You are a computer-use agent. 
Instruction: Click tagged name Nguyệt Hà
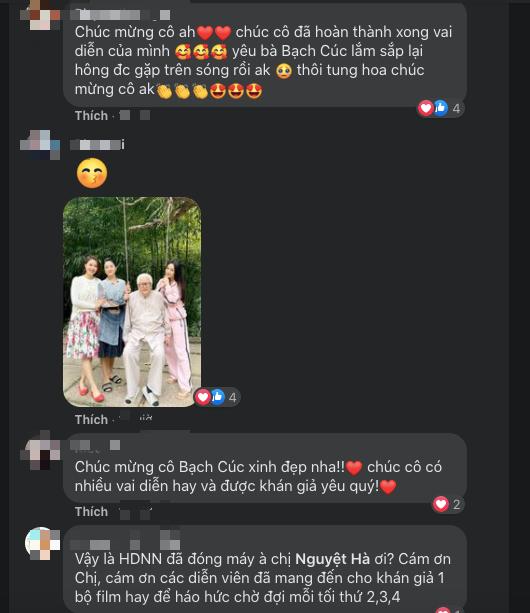332,559
